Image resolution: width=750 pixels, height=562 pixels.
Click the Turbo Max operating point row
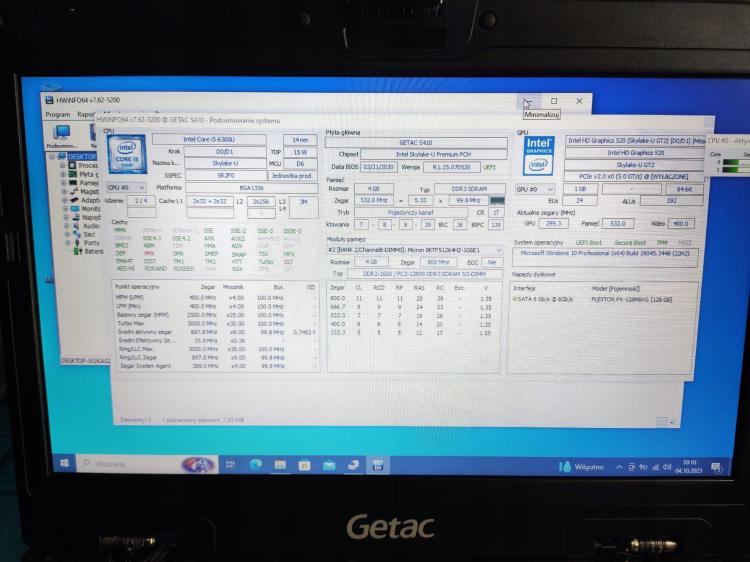[215, 324]
